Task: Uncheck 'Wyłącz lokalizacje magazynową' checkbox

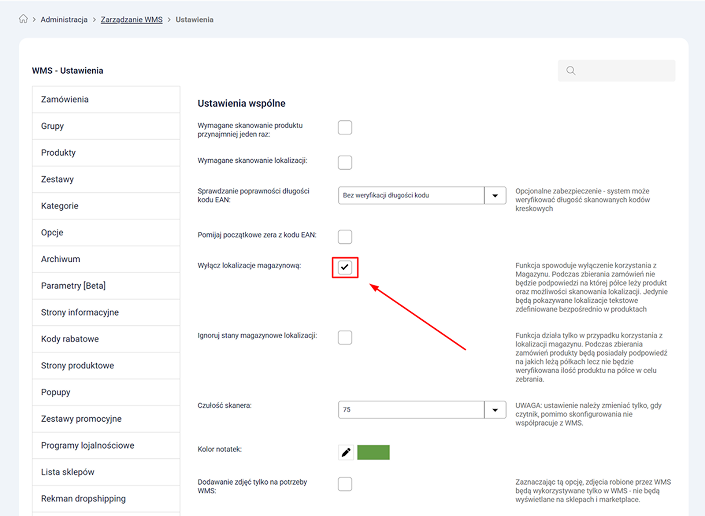Action: (345, 267)
